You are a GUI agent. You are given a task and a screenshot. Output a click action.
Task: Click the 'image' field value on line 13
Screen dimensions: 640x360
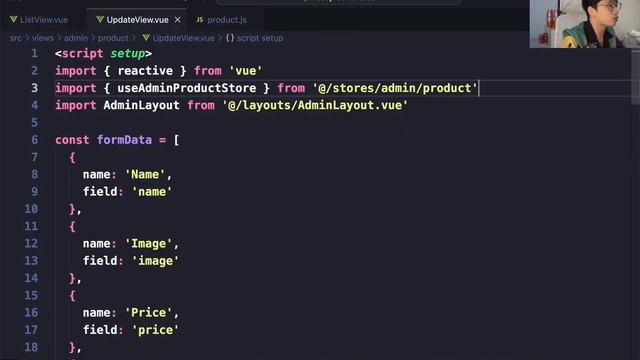pyautogui.click(x=155, y=261)
